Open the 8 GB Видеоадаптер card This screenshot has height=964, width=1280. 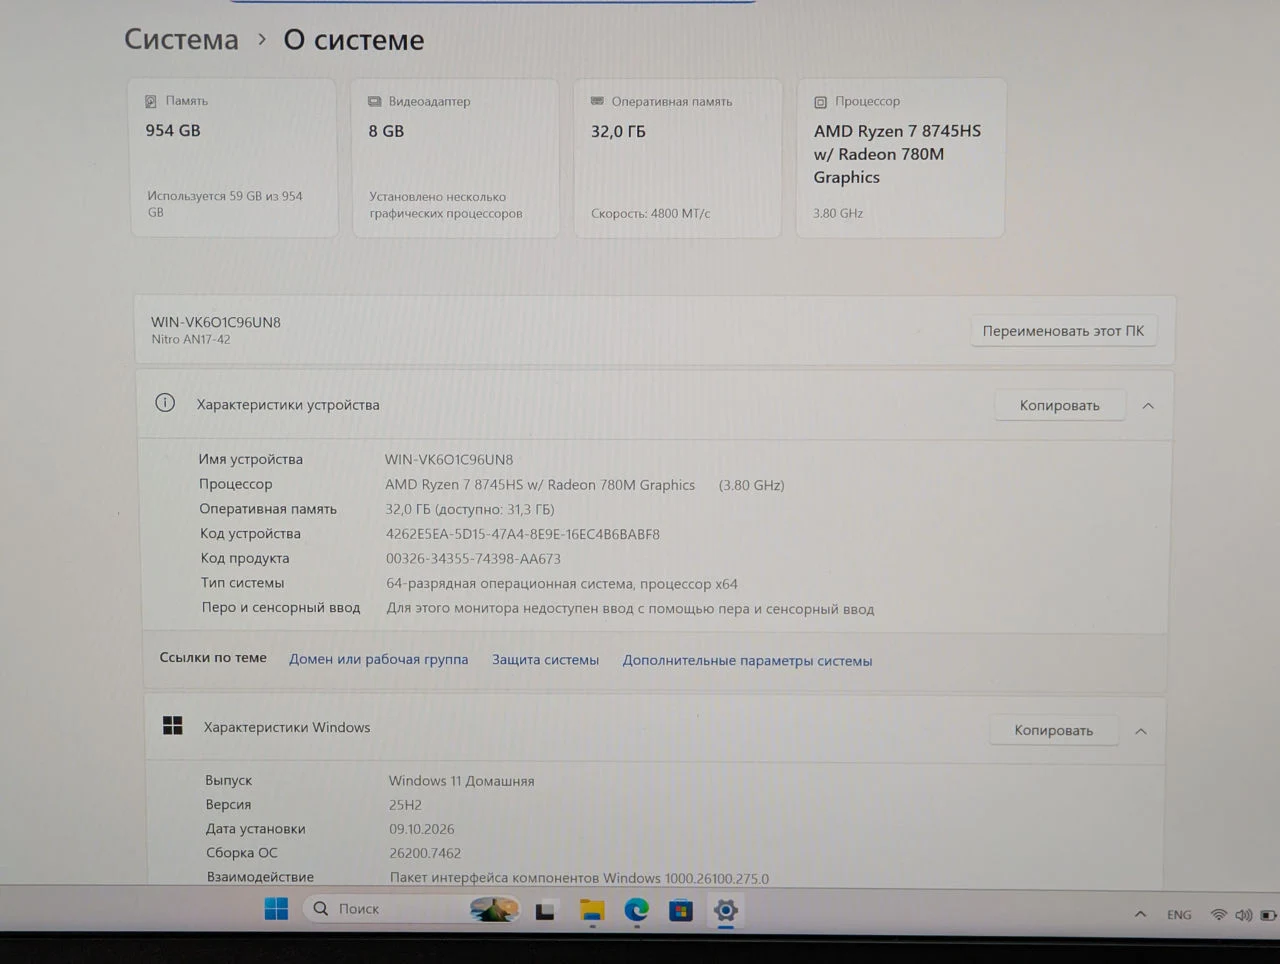tap(456, 158)
